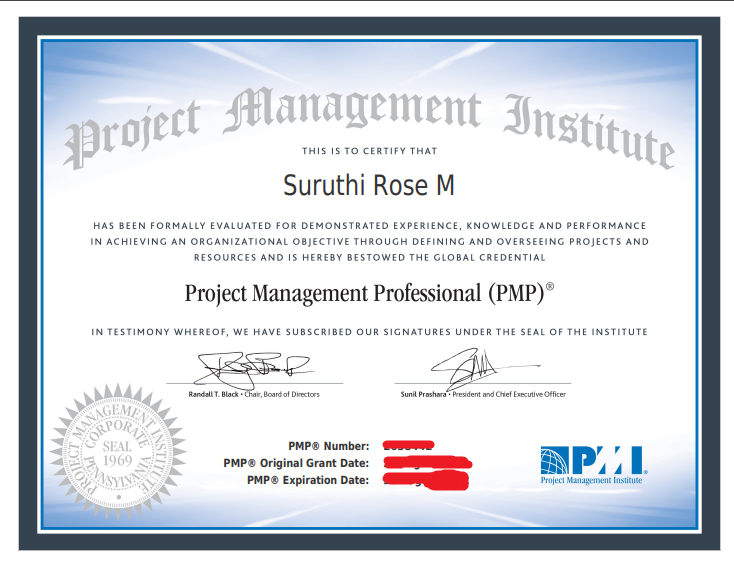Click the 'IN TESTIMONY WHEREOF' line
Screen dimensions: 734x564
coord(369,332)
